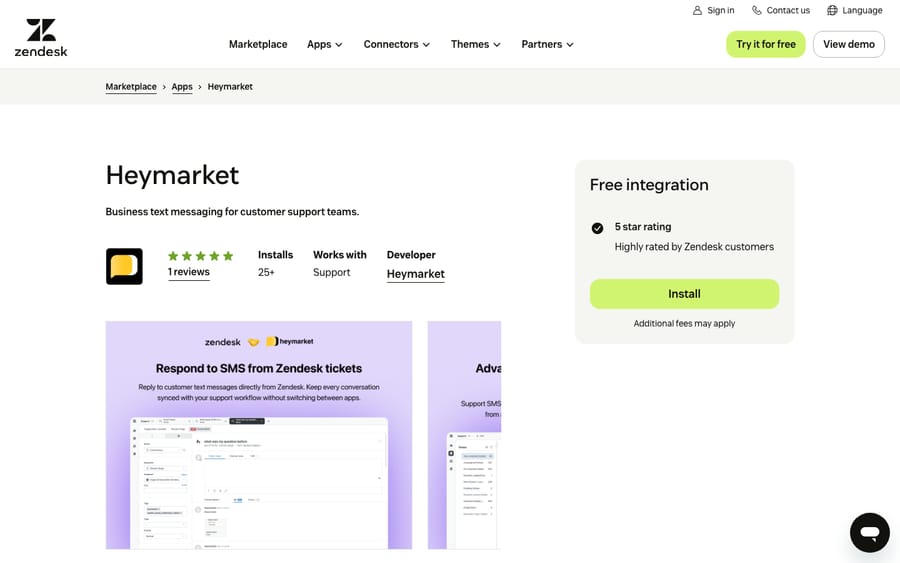
Task: Open the chat widget bubble
Action: 870,533
